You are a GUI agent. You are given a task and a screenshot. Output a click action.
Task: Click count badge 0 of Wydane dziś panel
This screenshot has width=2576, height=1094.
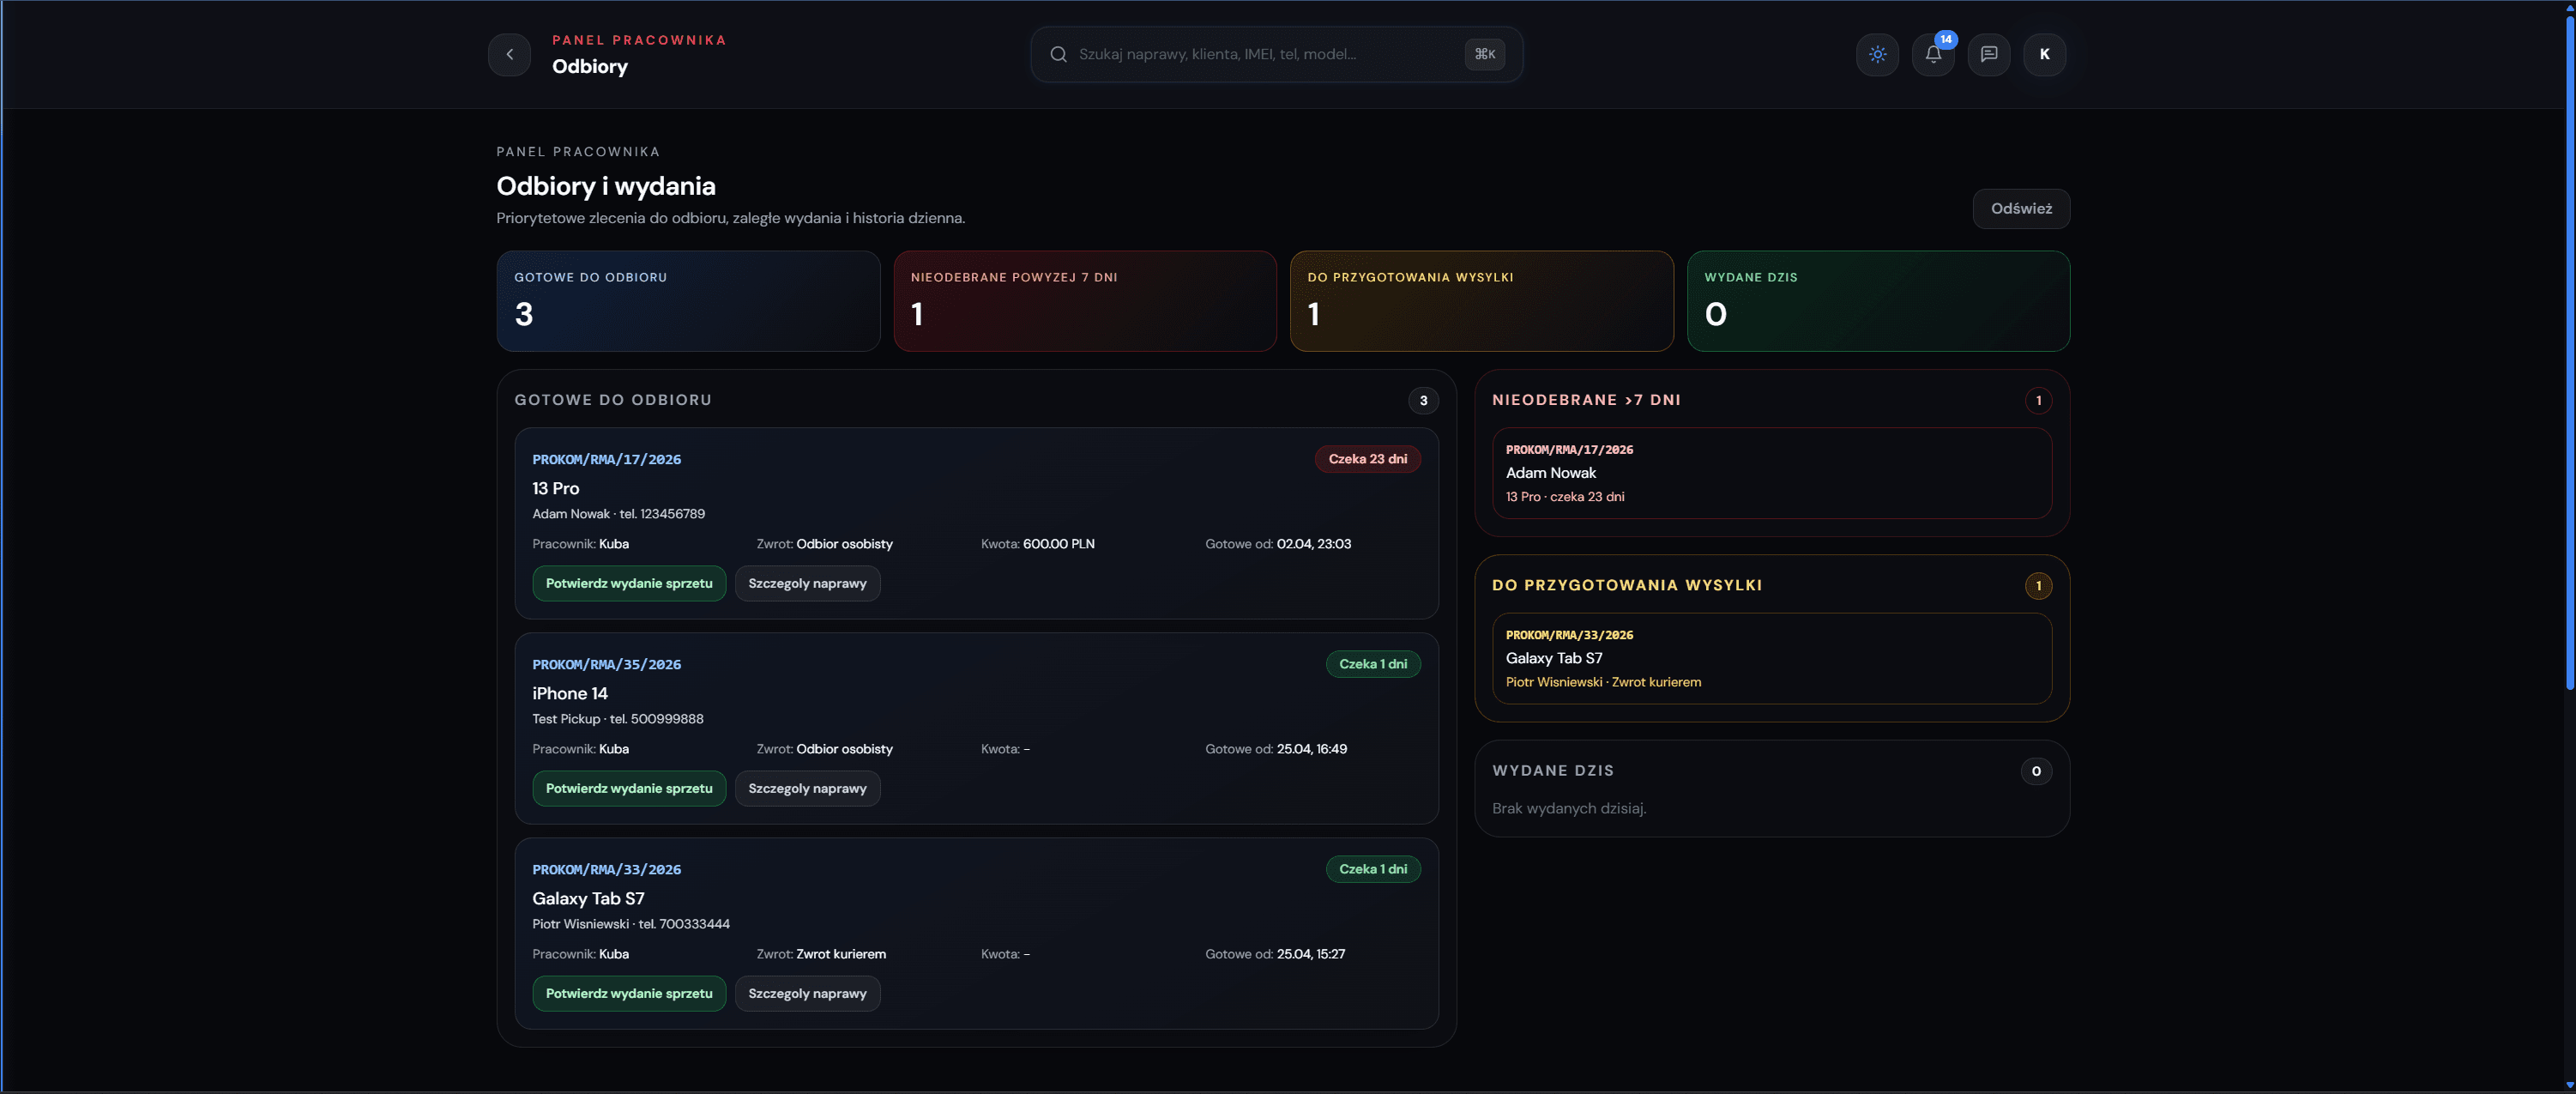coord(2036,772)
